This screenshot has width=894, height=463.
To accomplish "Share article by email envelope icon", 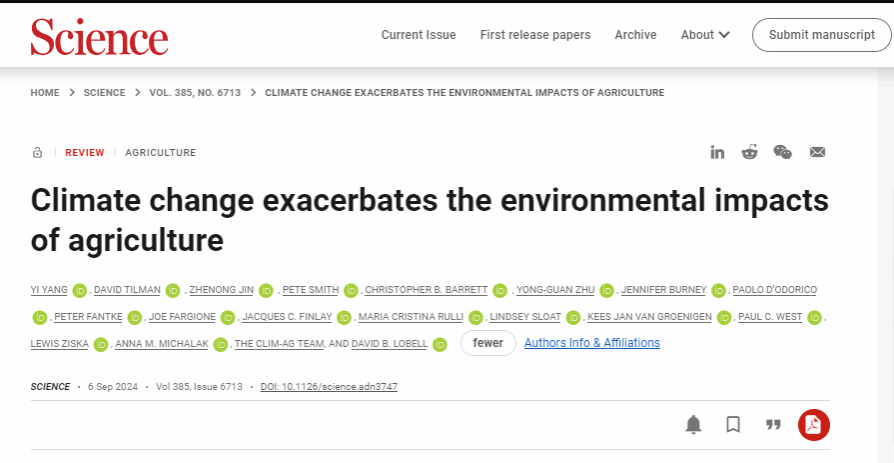I will coord(817,152).
